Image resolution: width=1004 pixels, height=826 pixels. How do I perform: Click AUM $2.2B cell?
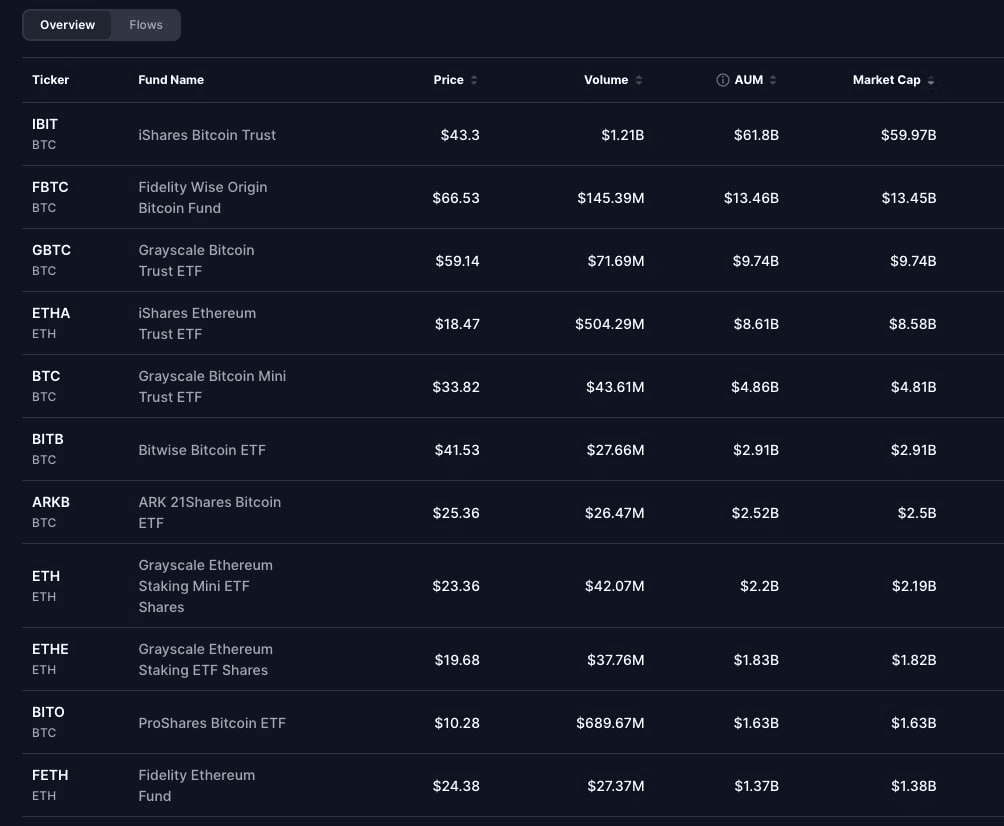[759, 586]
